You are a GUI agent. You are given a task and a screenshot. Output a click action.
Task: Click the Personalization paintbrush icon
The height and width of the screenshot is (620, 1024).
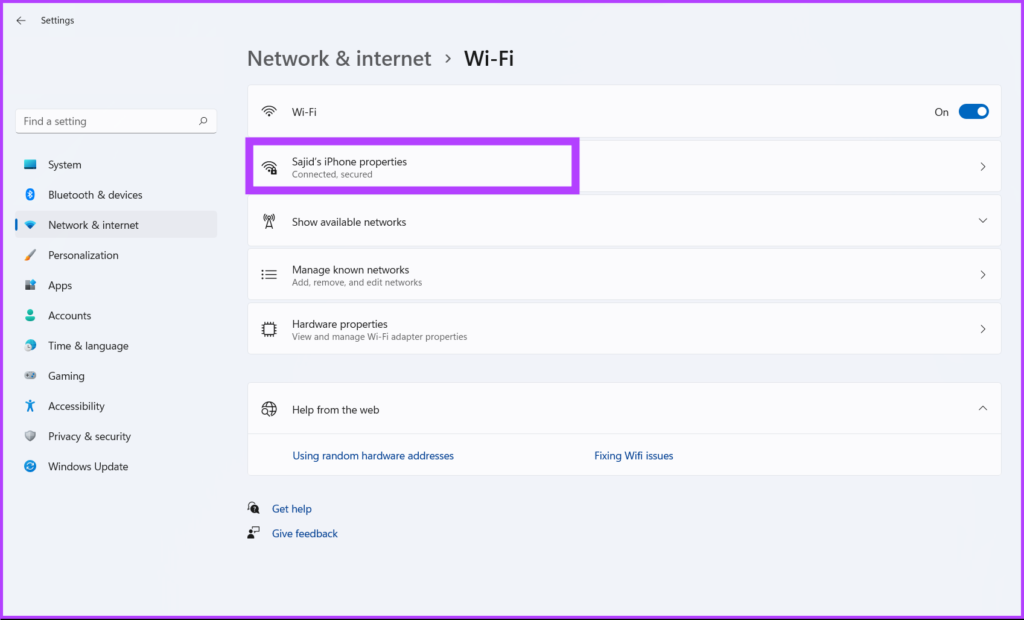pos(30,255)
